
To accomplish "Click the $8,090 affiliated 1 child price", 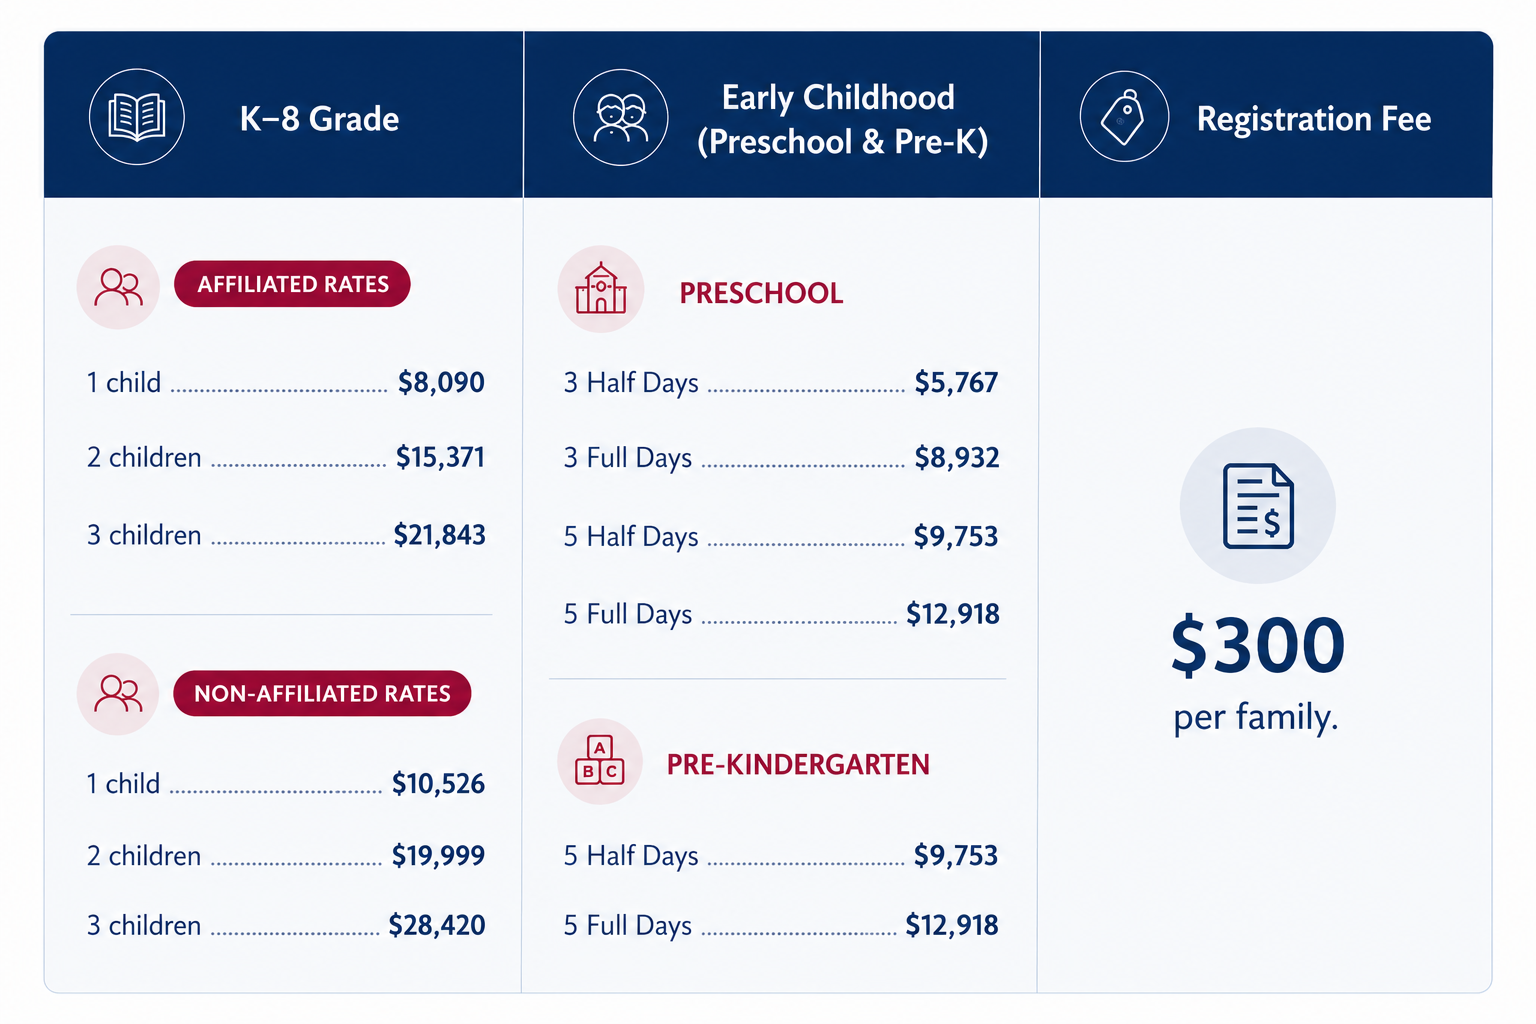I will point(441,382).
